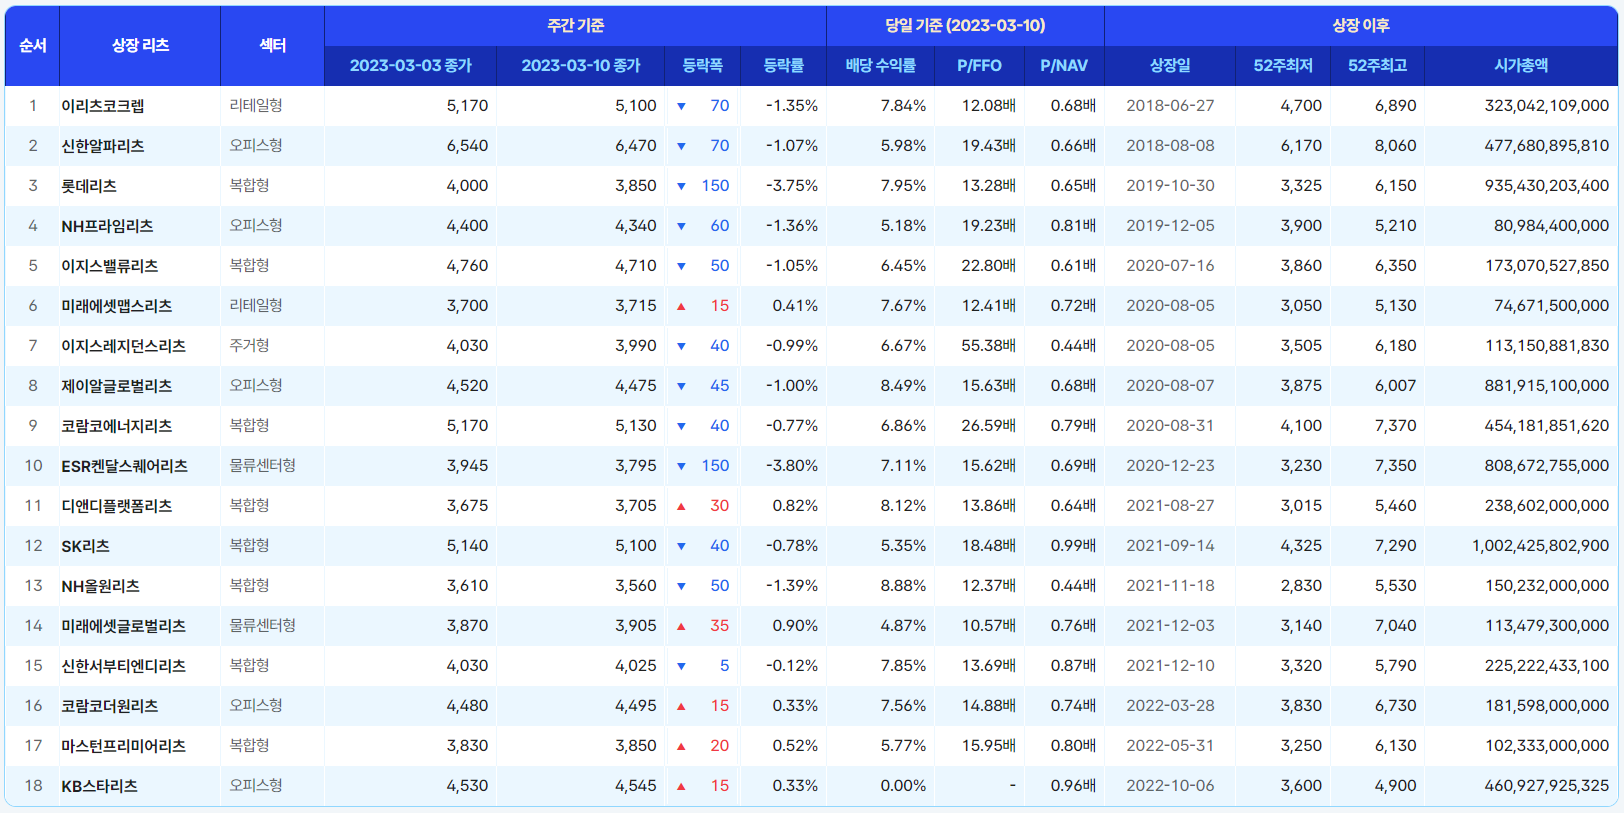Viewport: 1624px width, 813px height.
Task: Open the 신한알파리츠 REIT name
Action: click(x=103, y=146)
